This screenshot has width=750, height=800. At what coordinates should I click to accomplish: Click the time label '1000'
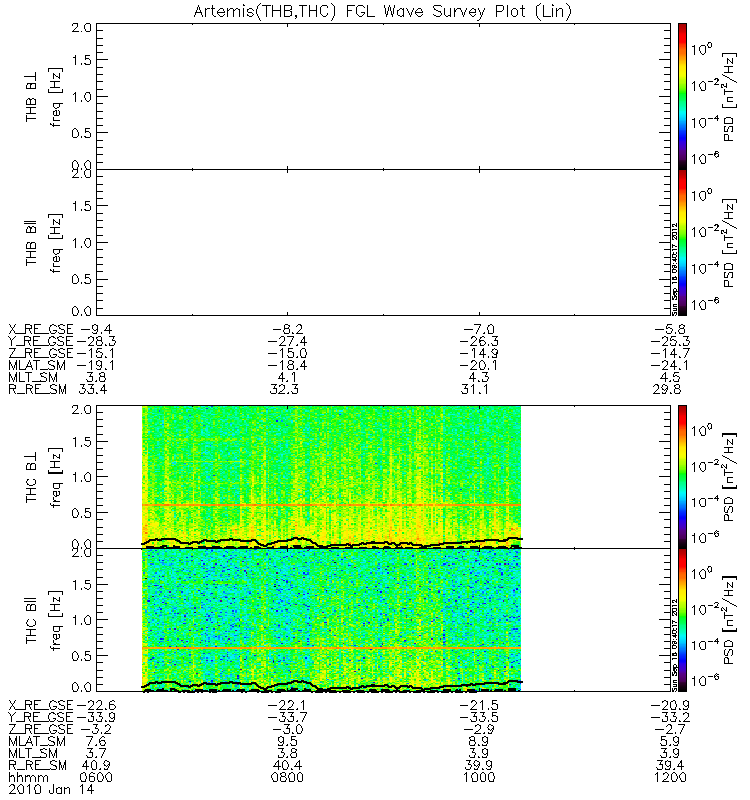click(x=479, y=778)
